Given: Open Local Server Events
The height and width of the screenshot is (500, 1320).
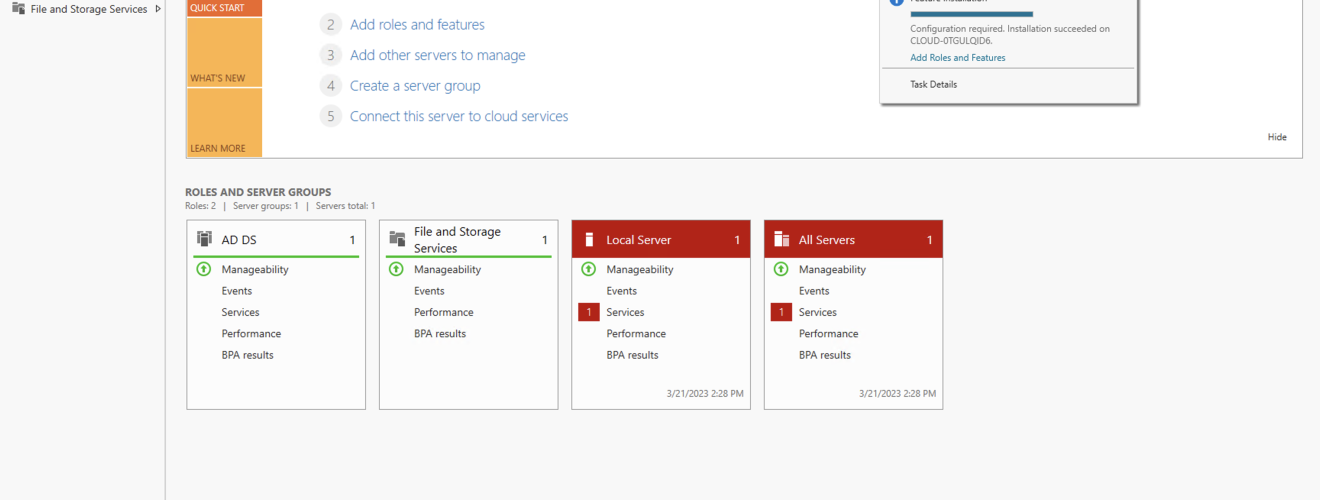Looking at the screenshot, I should (621, 291).
